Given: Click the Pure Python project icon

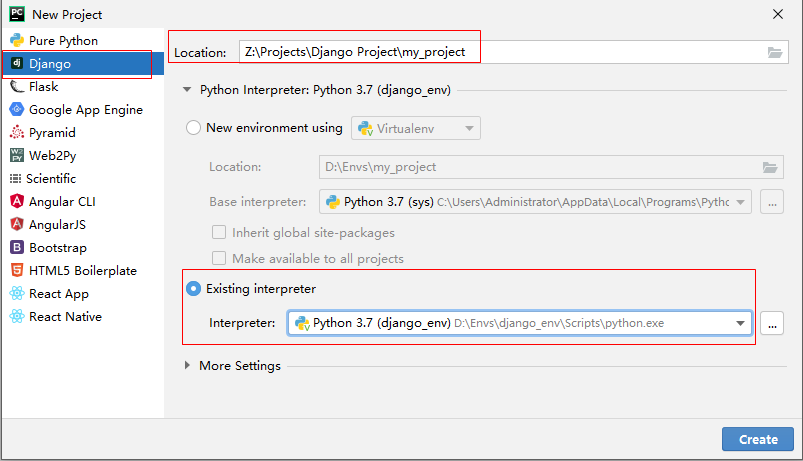Looking at the screenshot, I should click(x=17, y=40).
